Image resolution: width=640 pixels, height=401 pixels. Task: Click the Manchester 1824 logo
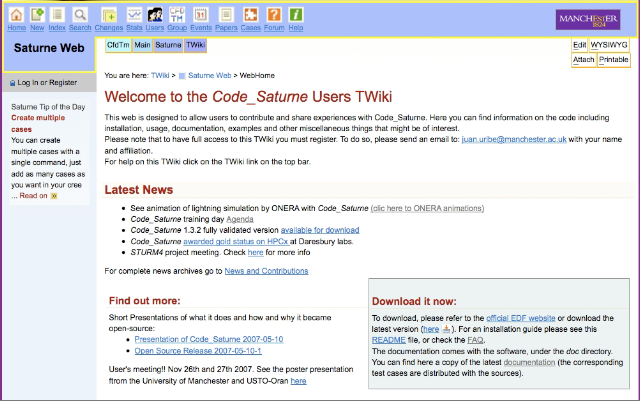(x=588, y=20)
